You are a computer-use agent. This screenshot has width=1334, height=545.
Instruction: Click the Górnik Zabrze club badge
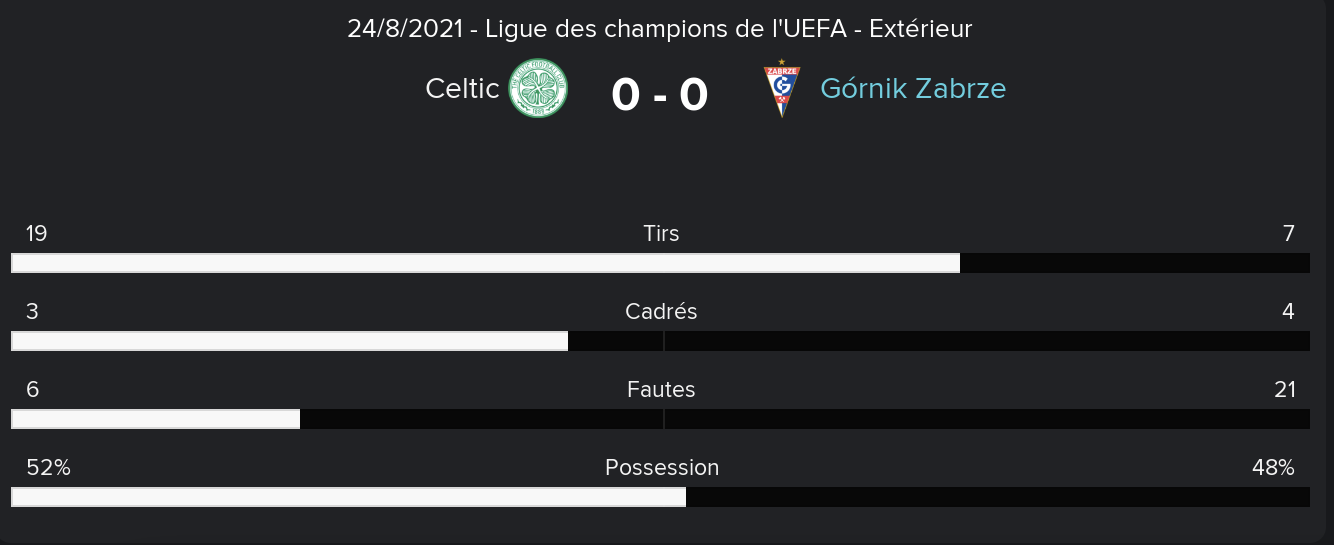782,88
